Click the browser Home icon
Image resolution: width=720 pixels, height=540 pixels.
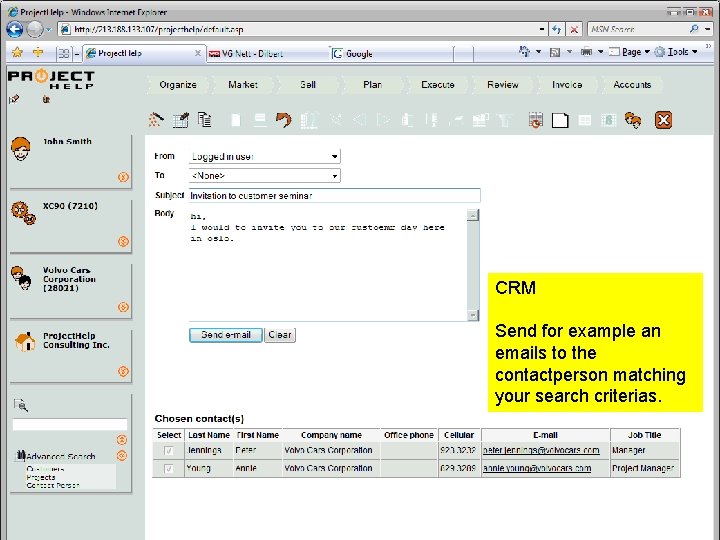(x=524, y=51)
